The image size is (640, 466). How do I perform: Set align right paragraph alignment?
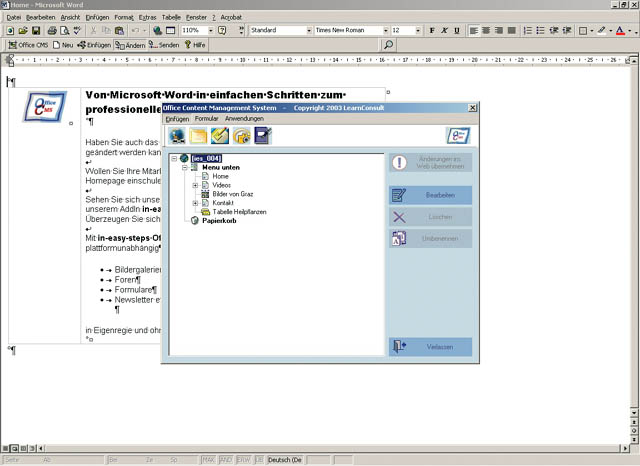click(499, 31)
